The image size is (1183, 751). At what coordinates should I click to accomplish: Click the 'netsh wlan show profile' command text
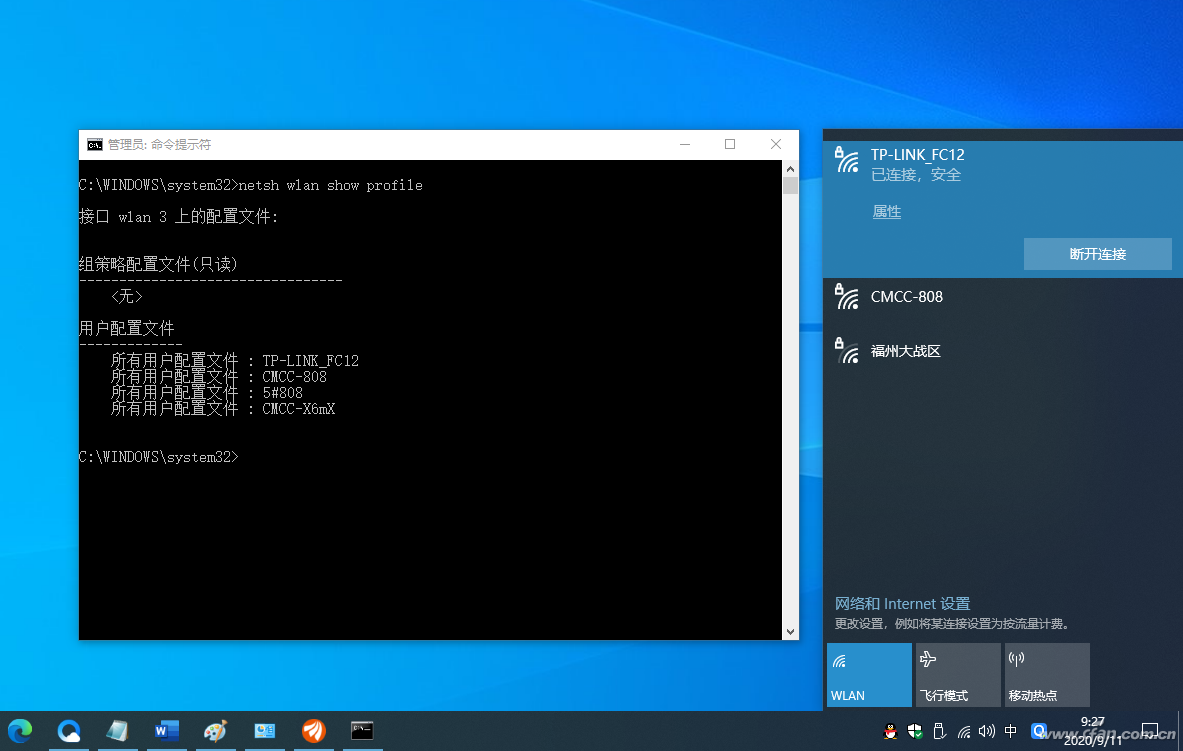click(x=330, y=186)
